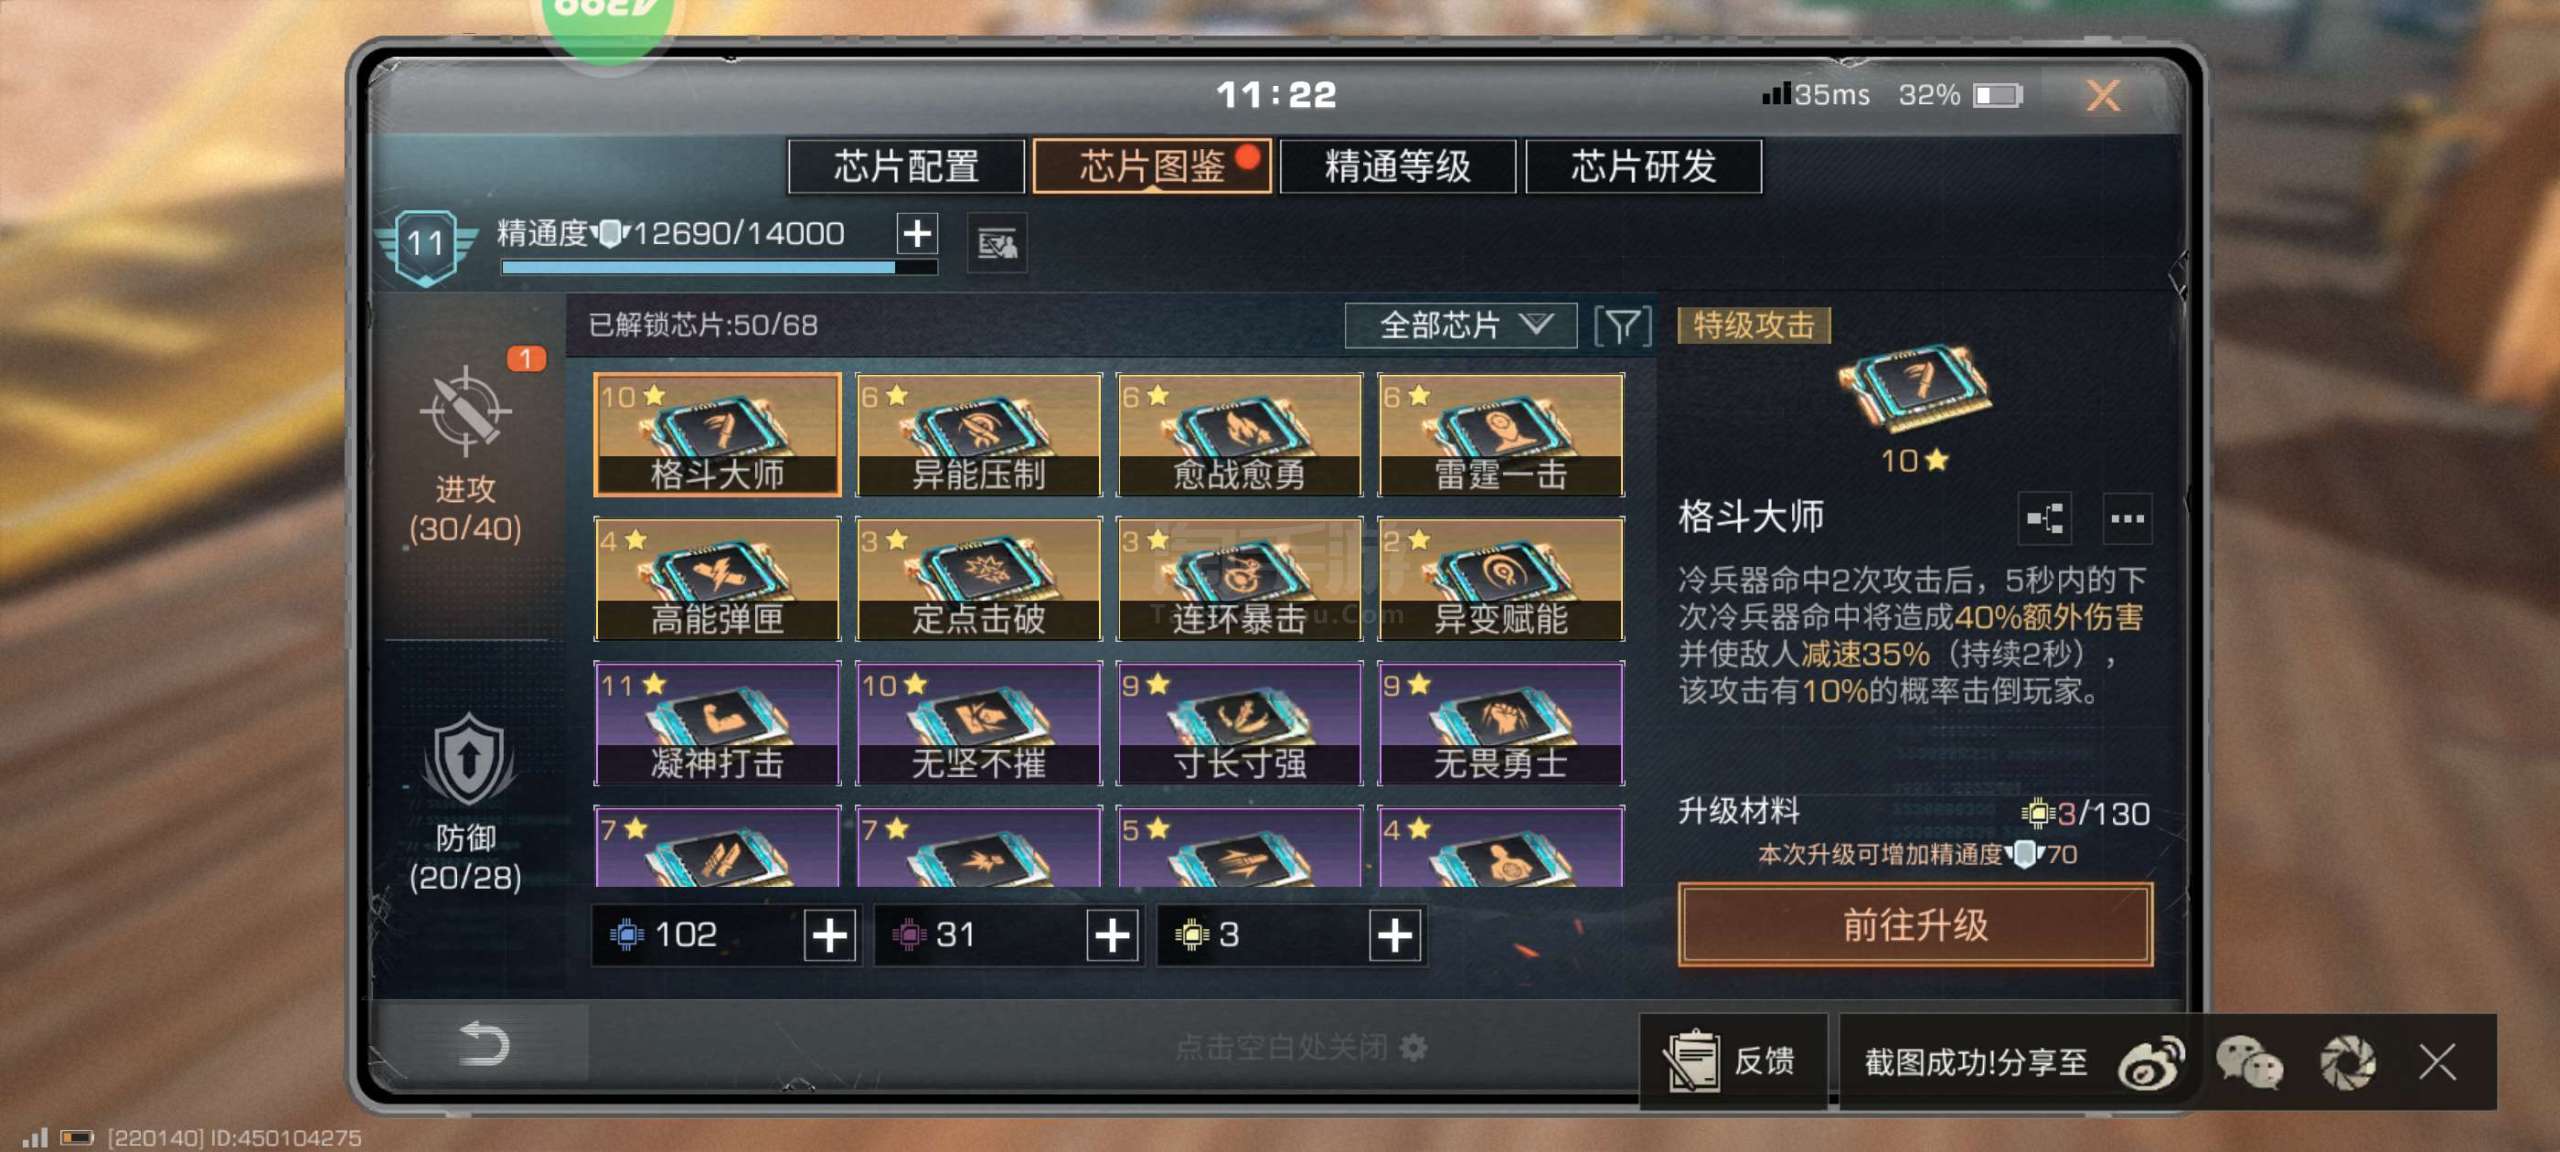Viewport: 2560px width, 1152px height.
Task: Select the 防御 defense shield icon
Action: tap(466, 762)
